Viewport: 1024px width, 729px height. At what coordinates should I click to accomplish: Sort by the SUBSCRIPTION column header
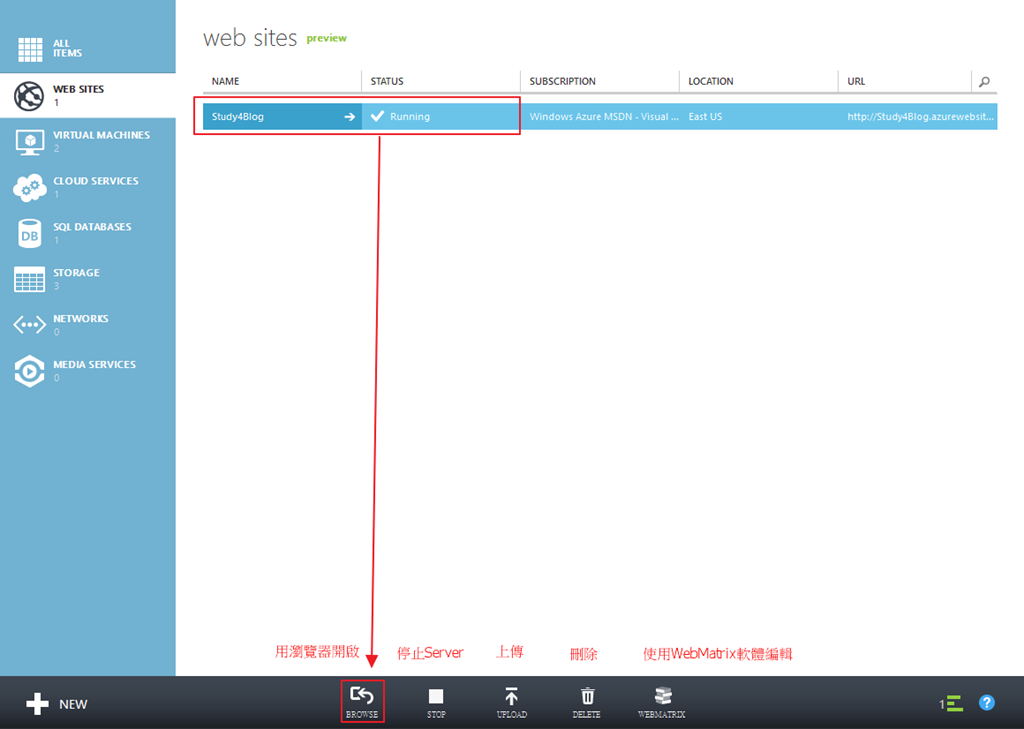tap(562, 82)
